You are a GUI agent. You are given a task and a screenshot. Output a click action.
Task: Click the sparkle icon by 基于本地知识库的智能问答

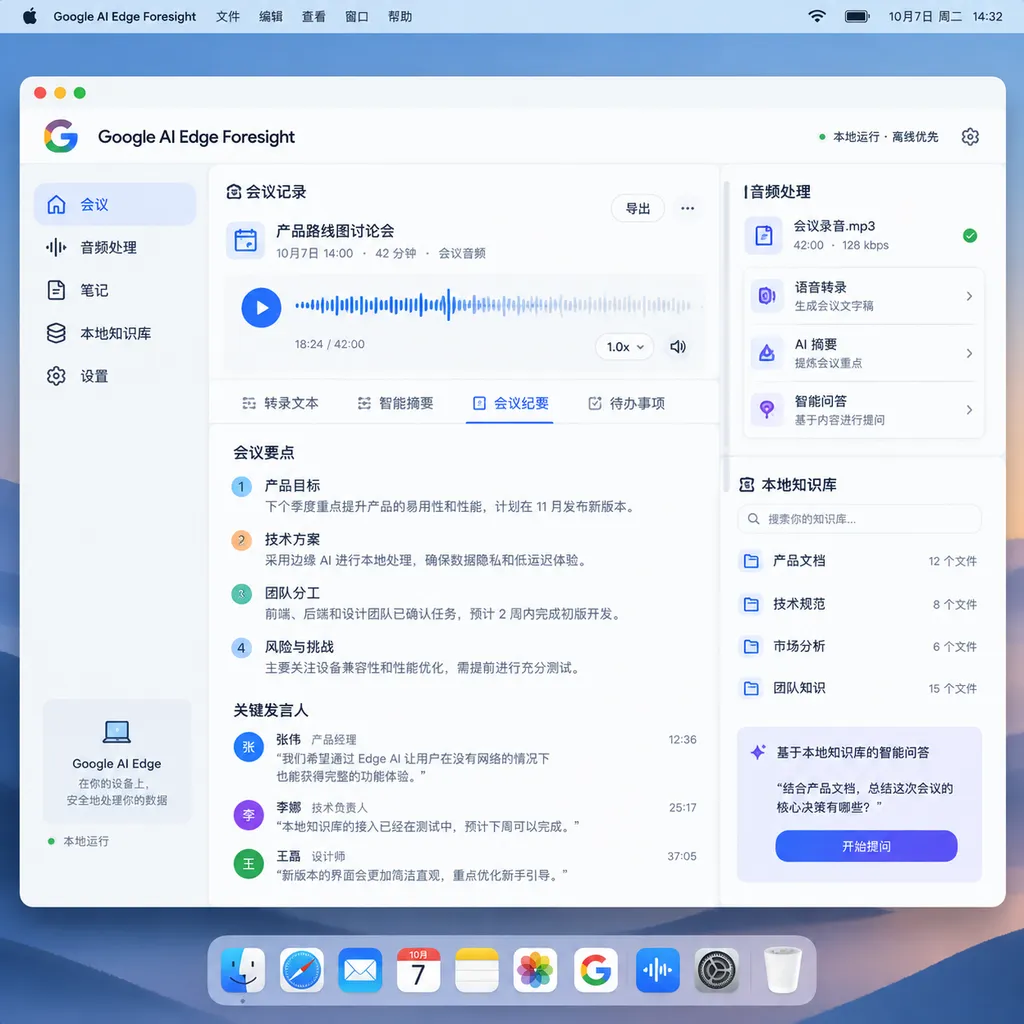(x=758, y=752)
